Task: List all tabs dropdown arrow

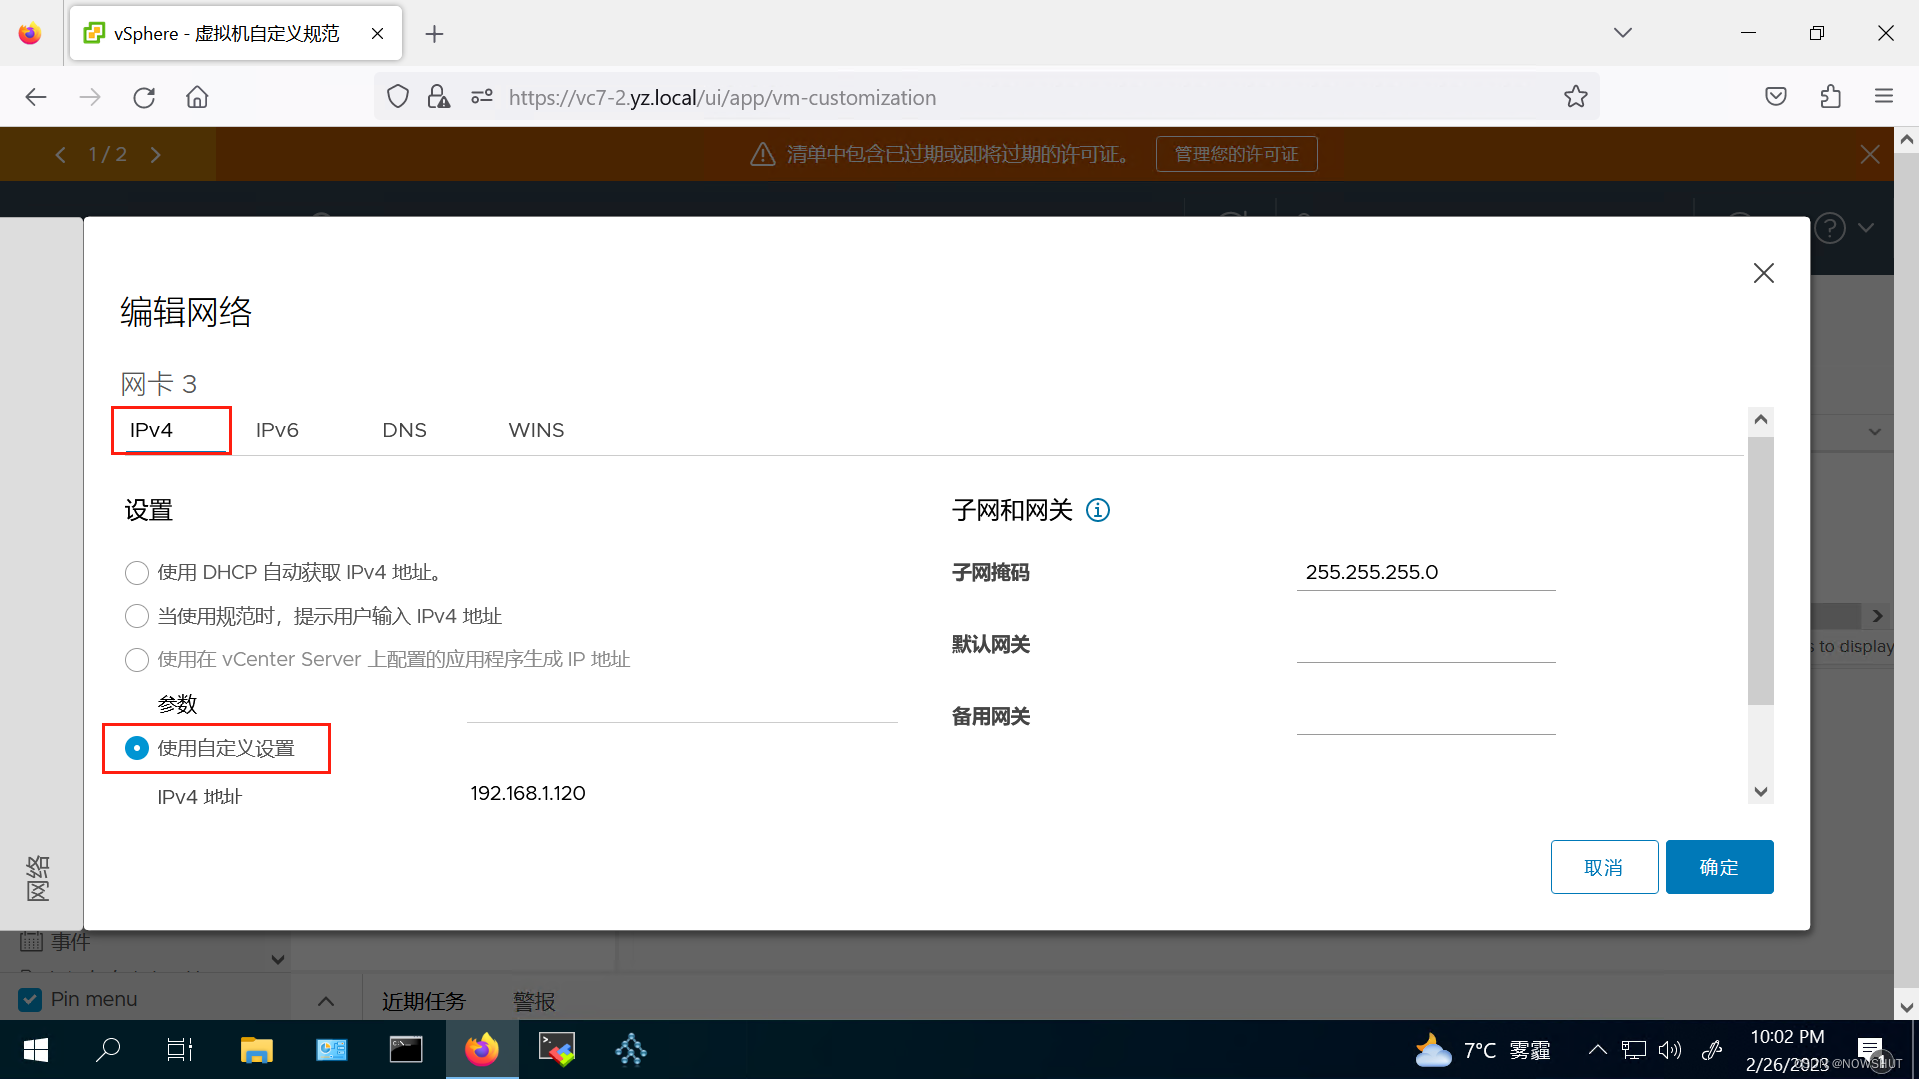Action: 1622,33
